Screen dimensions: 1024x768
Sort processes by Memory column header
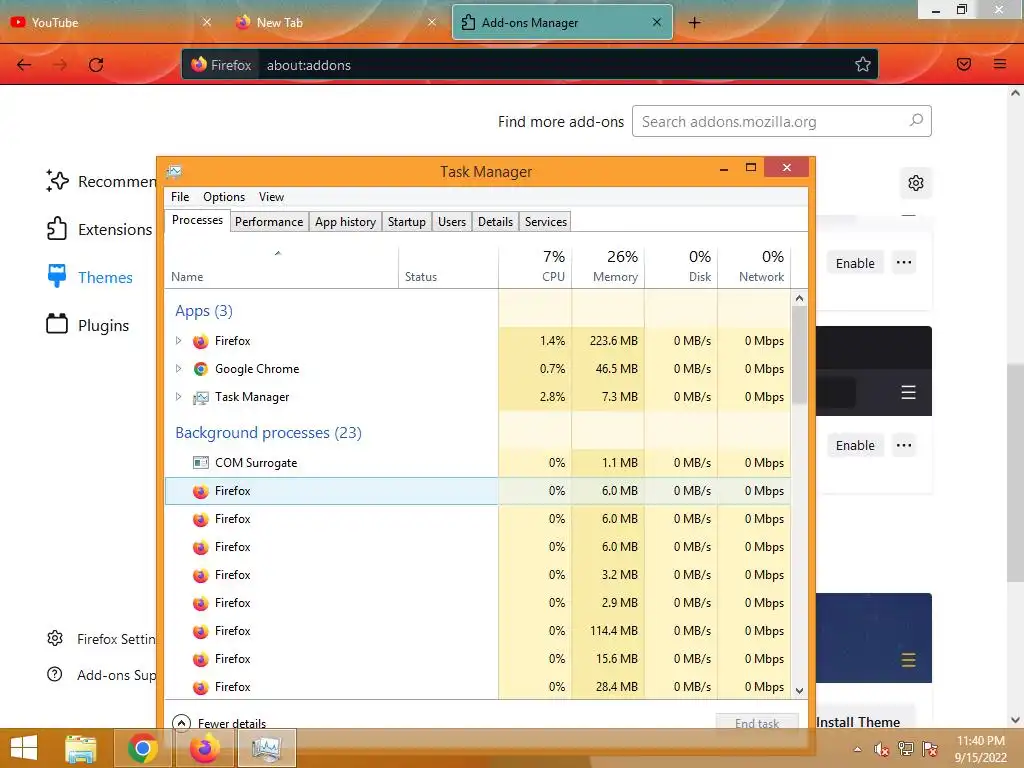click(x=609, y=268)
